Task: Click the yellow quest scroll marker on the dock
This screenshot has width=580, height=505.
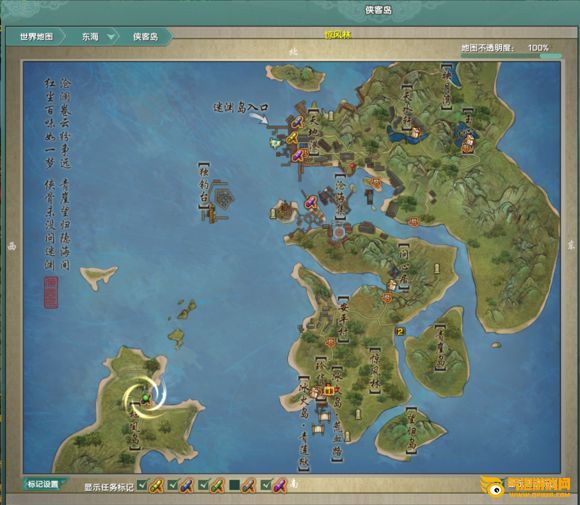Action: (x=291, y=138)
